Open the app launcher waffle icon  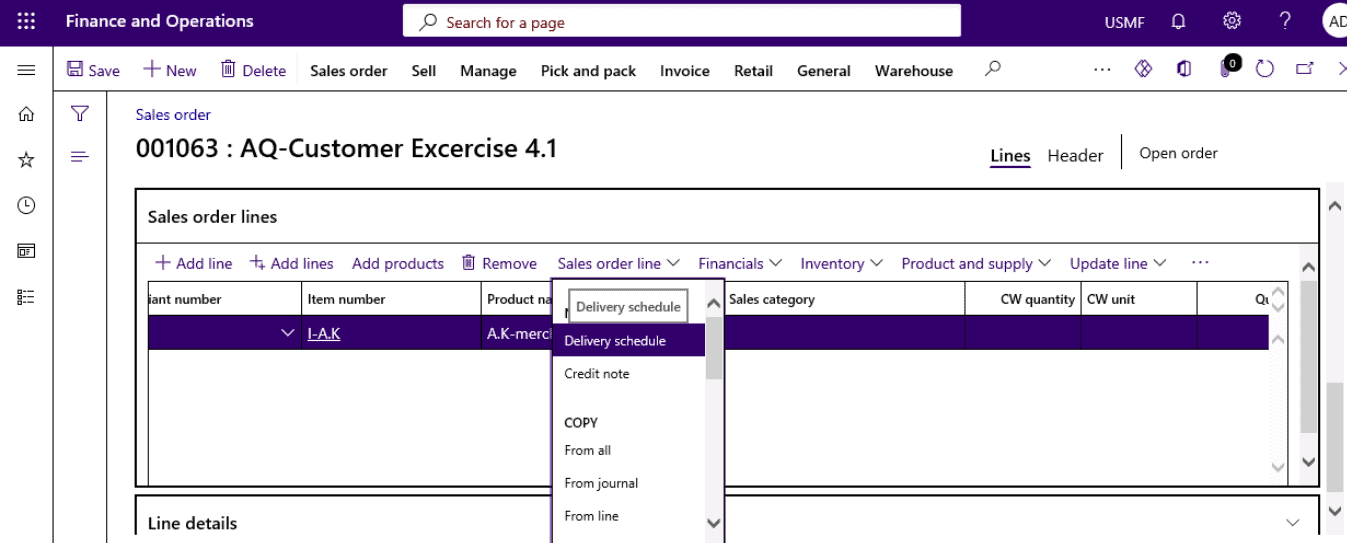[x=27, y=21]
